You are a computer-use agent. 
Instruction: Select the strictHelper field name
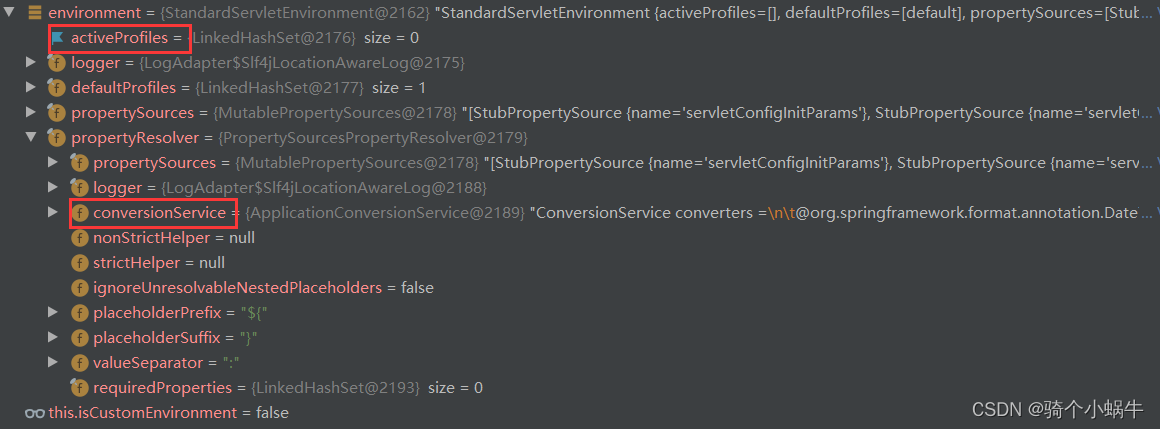click(137, 263)
